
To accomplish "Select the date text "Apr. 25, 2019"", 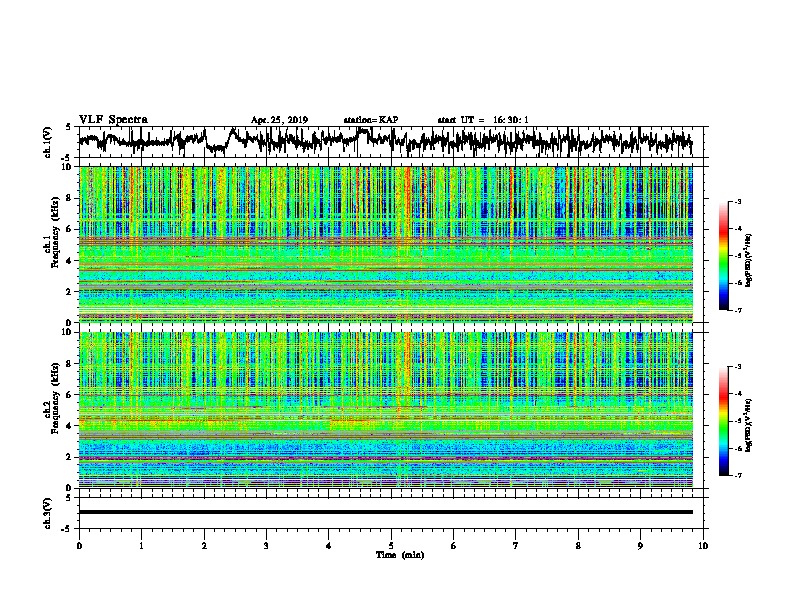I will (279, 120).
